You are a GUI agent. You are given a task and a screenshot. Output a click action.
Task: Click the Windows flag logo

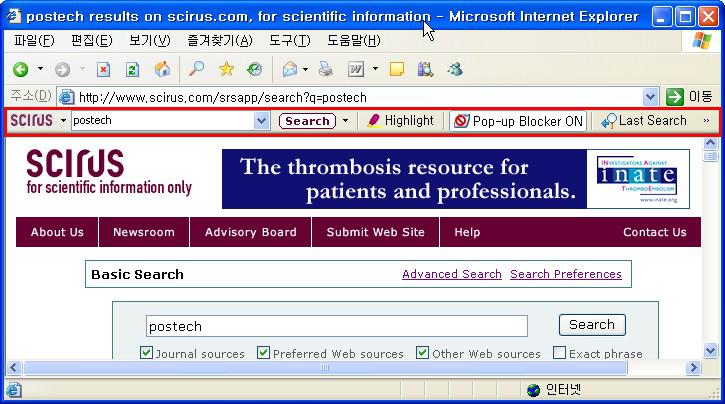(x=701, y=41)
